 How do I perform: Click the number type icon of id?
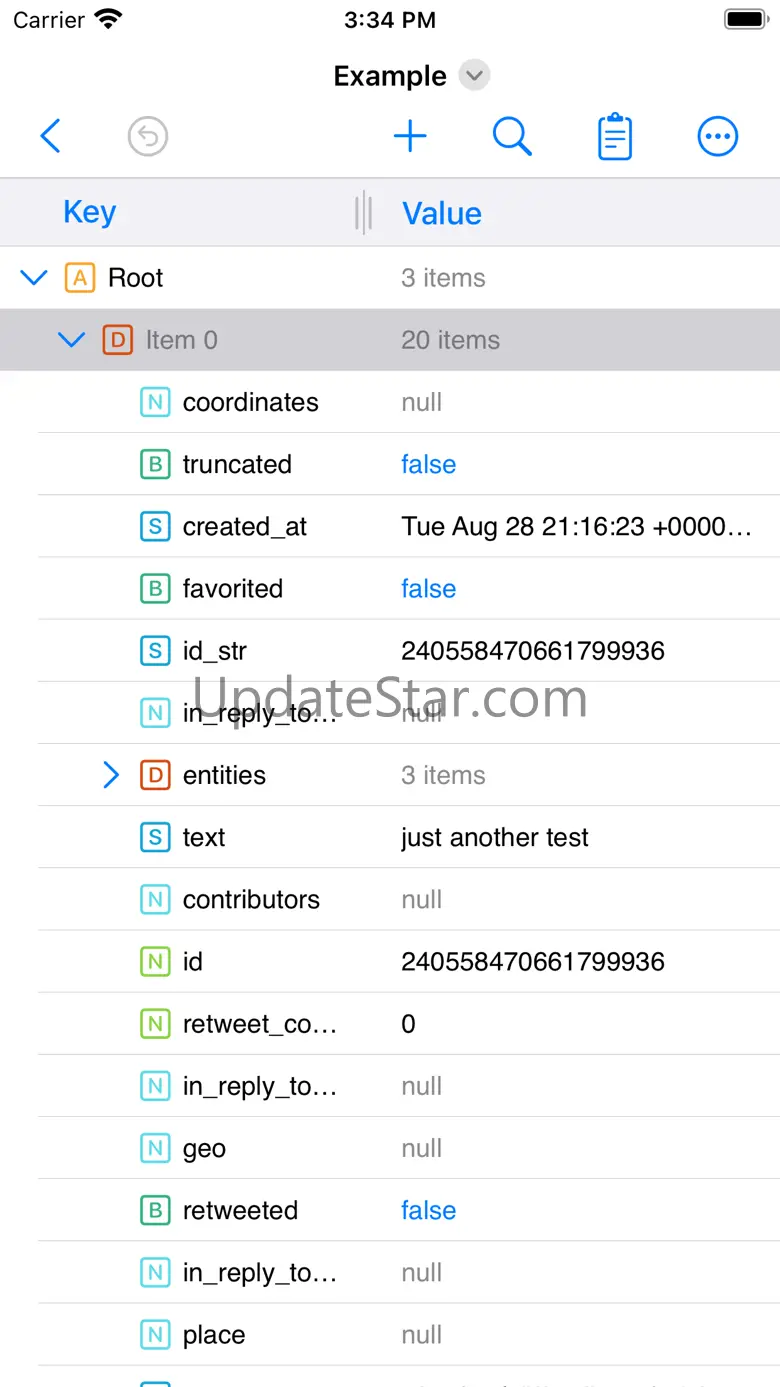(155, 962)
